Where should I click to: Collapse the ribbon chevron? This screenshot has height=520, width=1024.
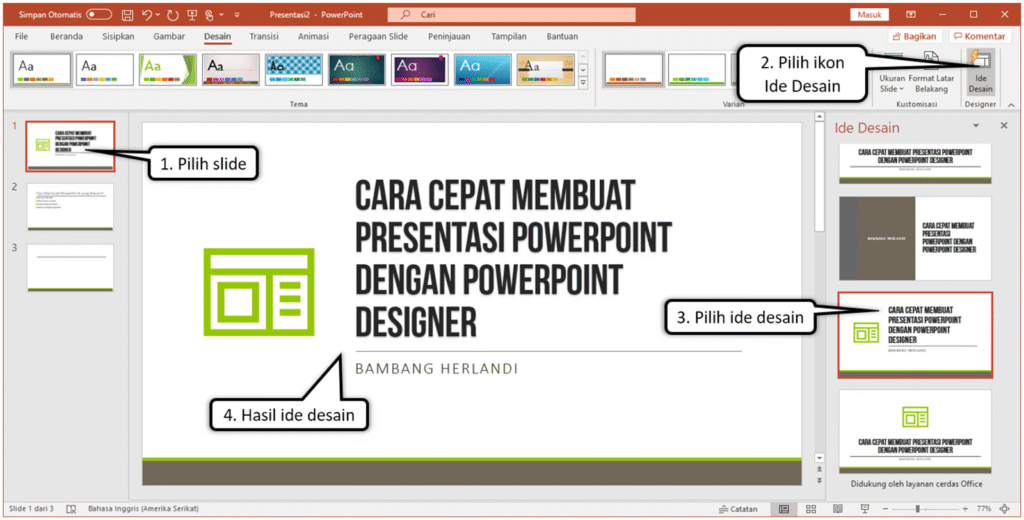[x=1011, y=105]
